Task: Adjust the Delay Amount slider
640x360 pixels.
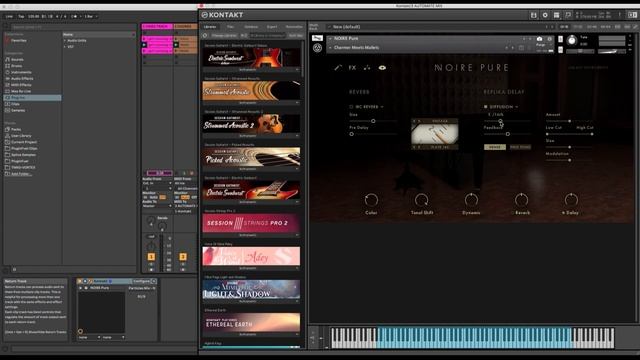Action: [x=569, y=121]
